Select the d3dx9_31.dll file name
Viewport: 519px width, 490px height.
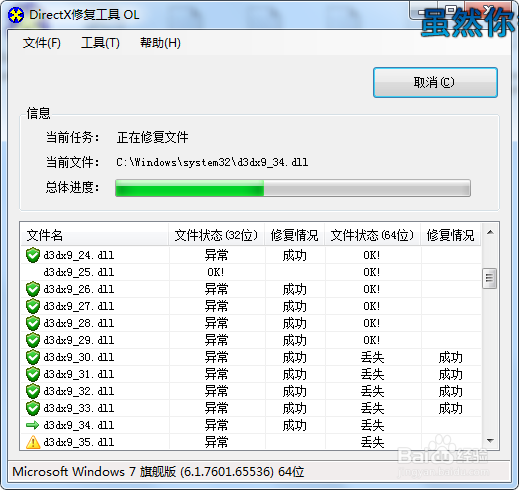point(79,374)
